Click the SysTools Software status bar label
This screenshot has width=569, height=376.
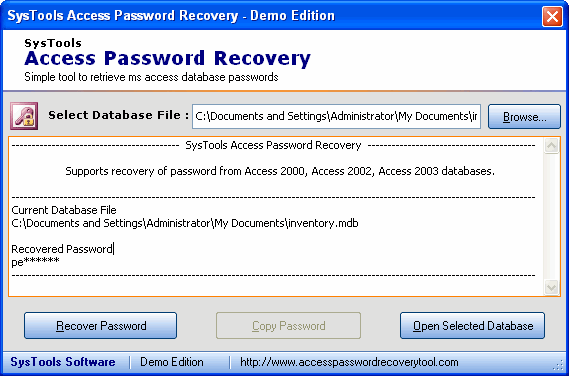pos(63,362)
